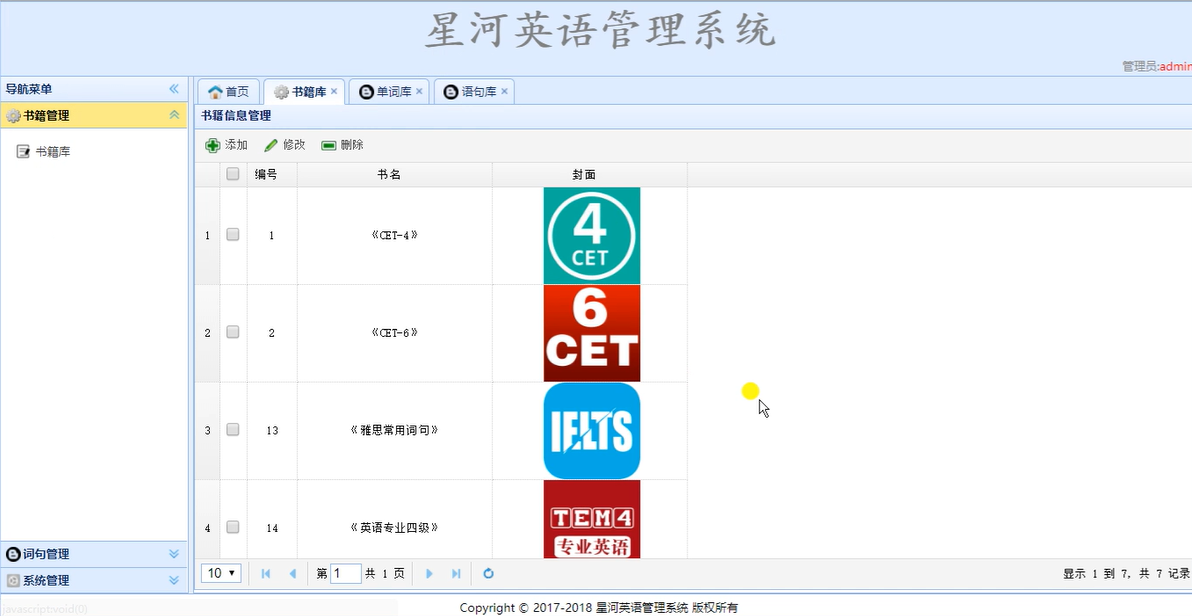
Task: Click the CET-6 cover thumbnail
Action: tap(591, 333)
